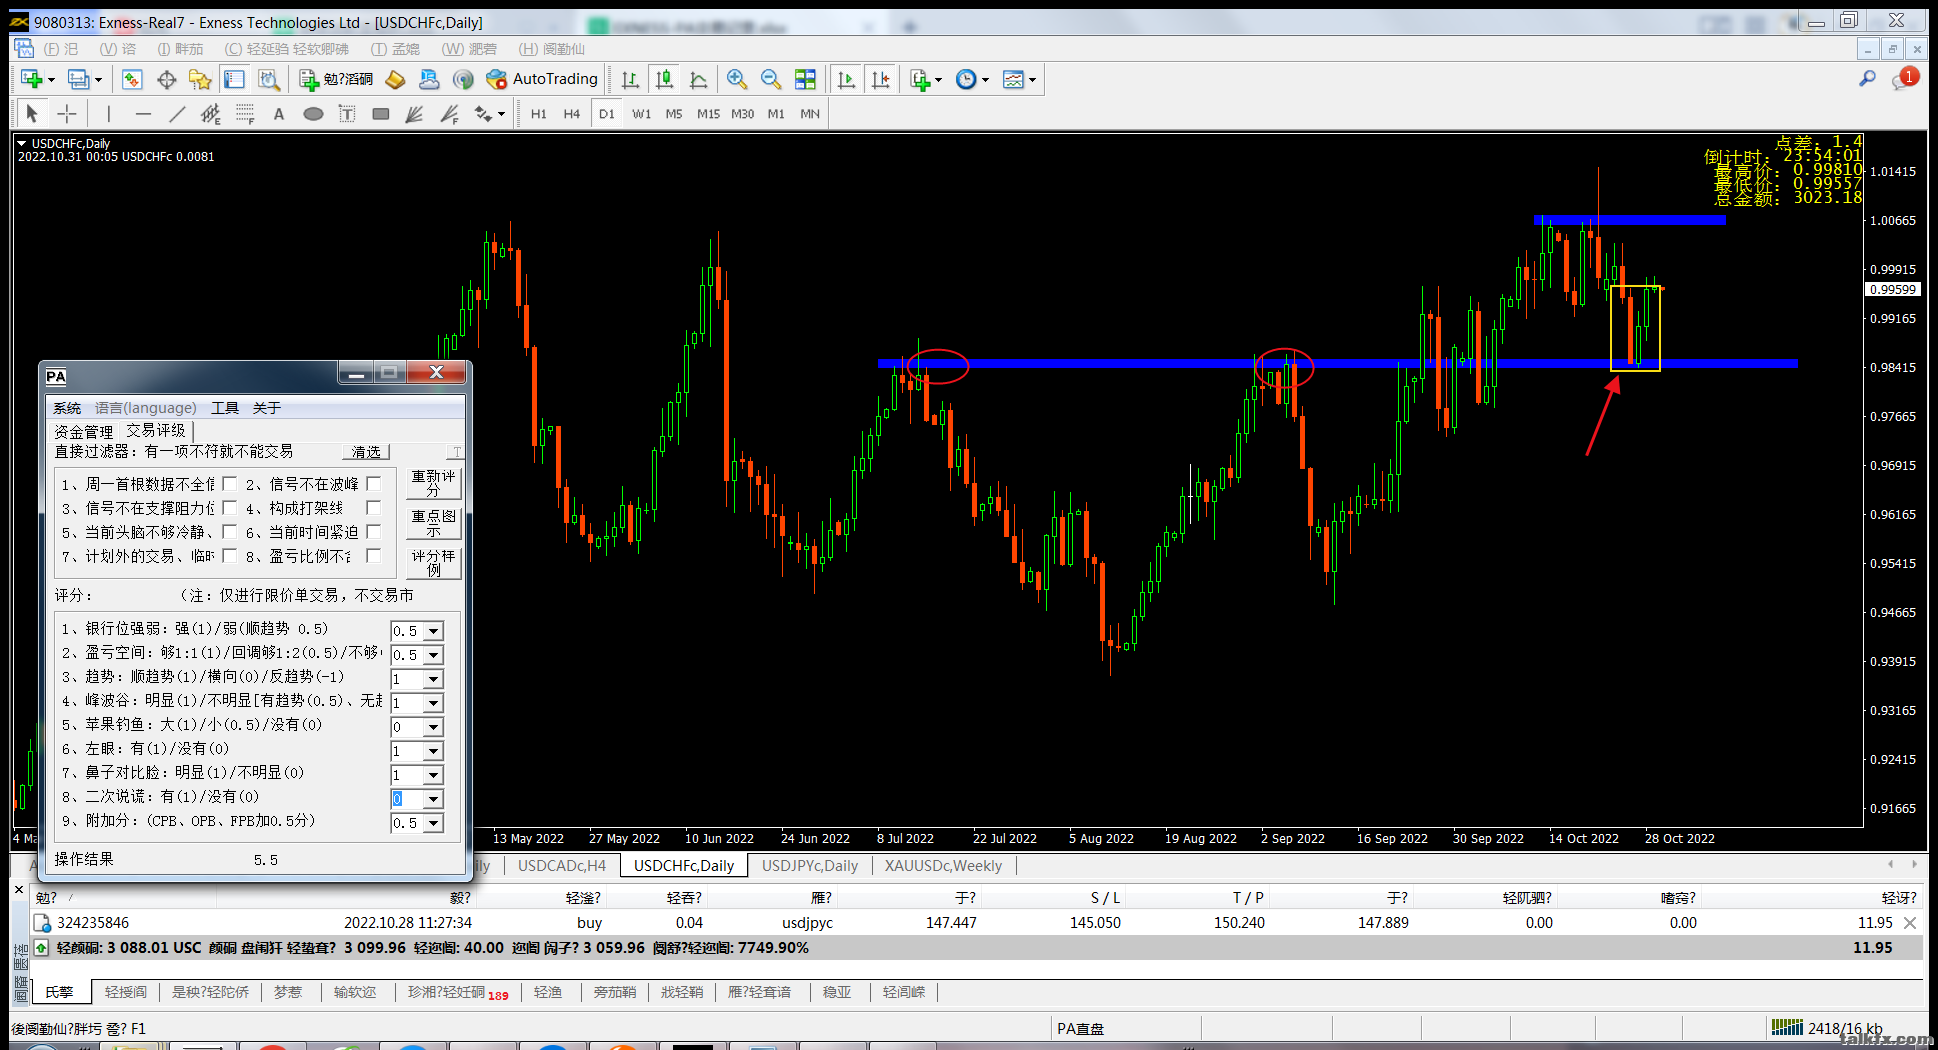The width and height of the screenshot is (1938, 1050).
Task: Switch chart to candlesticks type
Action: (664, 79)
